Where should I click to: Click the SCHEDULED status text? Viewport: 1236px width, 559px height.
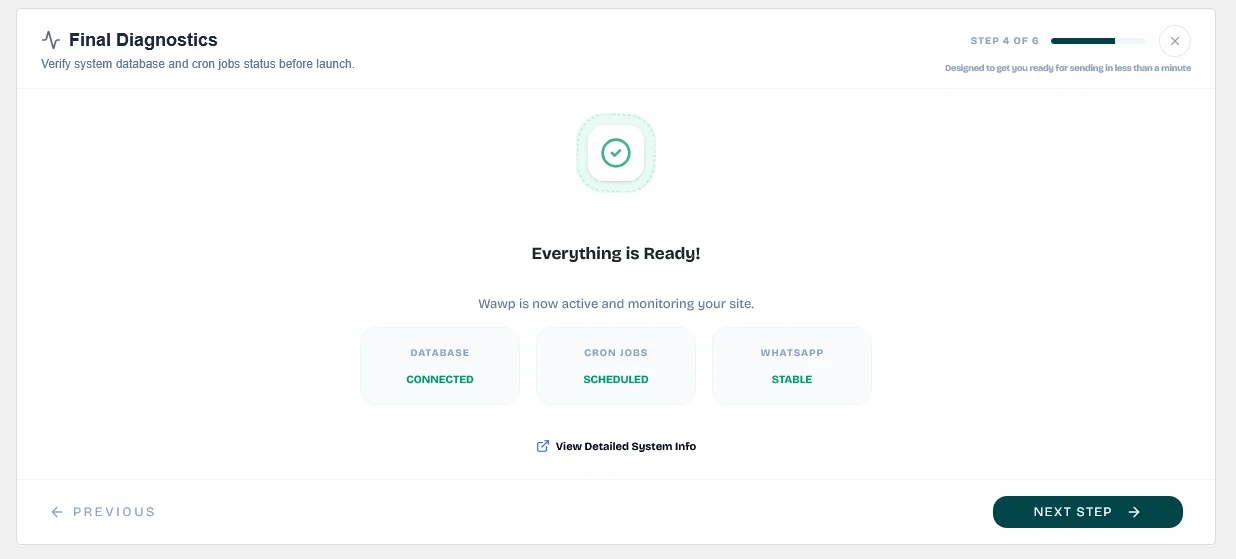pos(616,379)
